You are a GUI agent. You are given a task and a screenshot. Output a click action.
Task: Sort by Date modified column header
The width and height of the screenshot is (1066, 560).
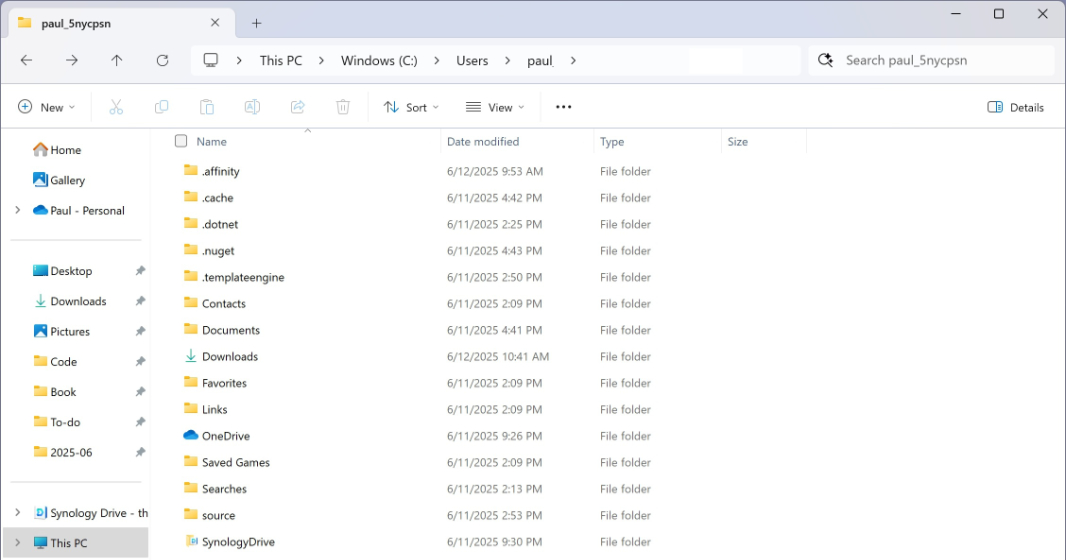click(483, 142)
